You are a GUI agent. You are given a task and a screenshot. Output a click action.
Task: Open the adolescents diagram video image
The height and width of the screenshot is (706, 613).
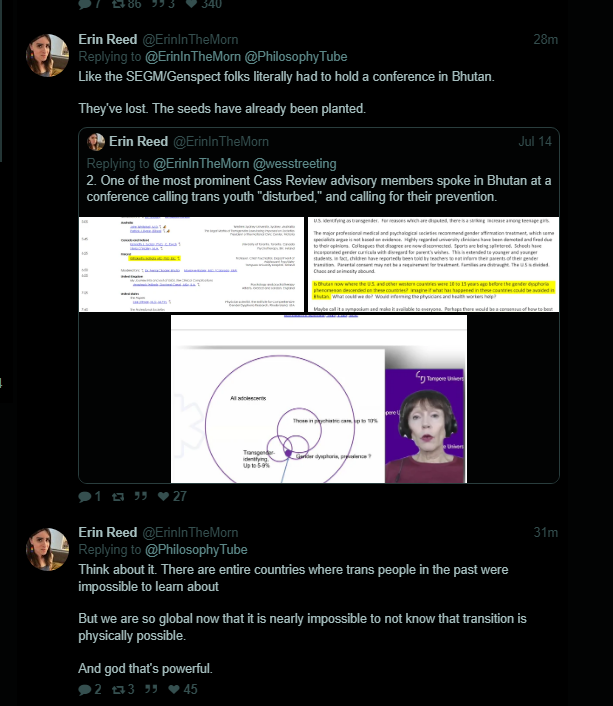pyautogui.click(x=319, y=399)
